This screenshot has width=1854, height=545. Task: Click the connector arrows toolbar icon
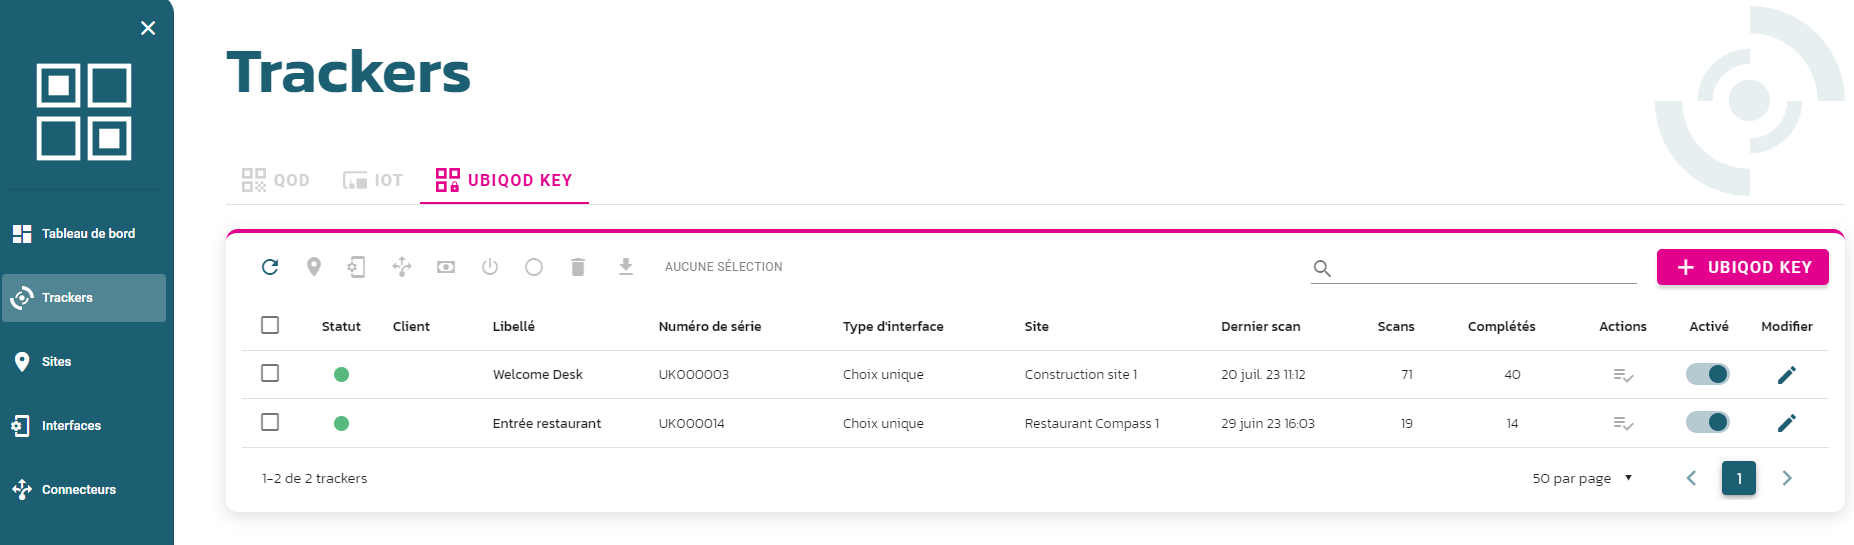402,267
